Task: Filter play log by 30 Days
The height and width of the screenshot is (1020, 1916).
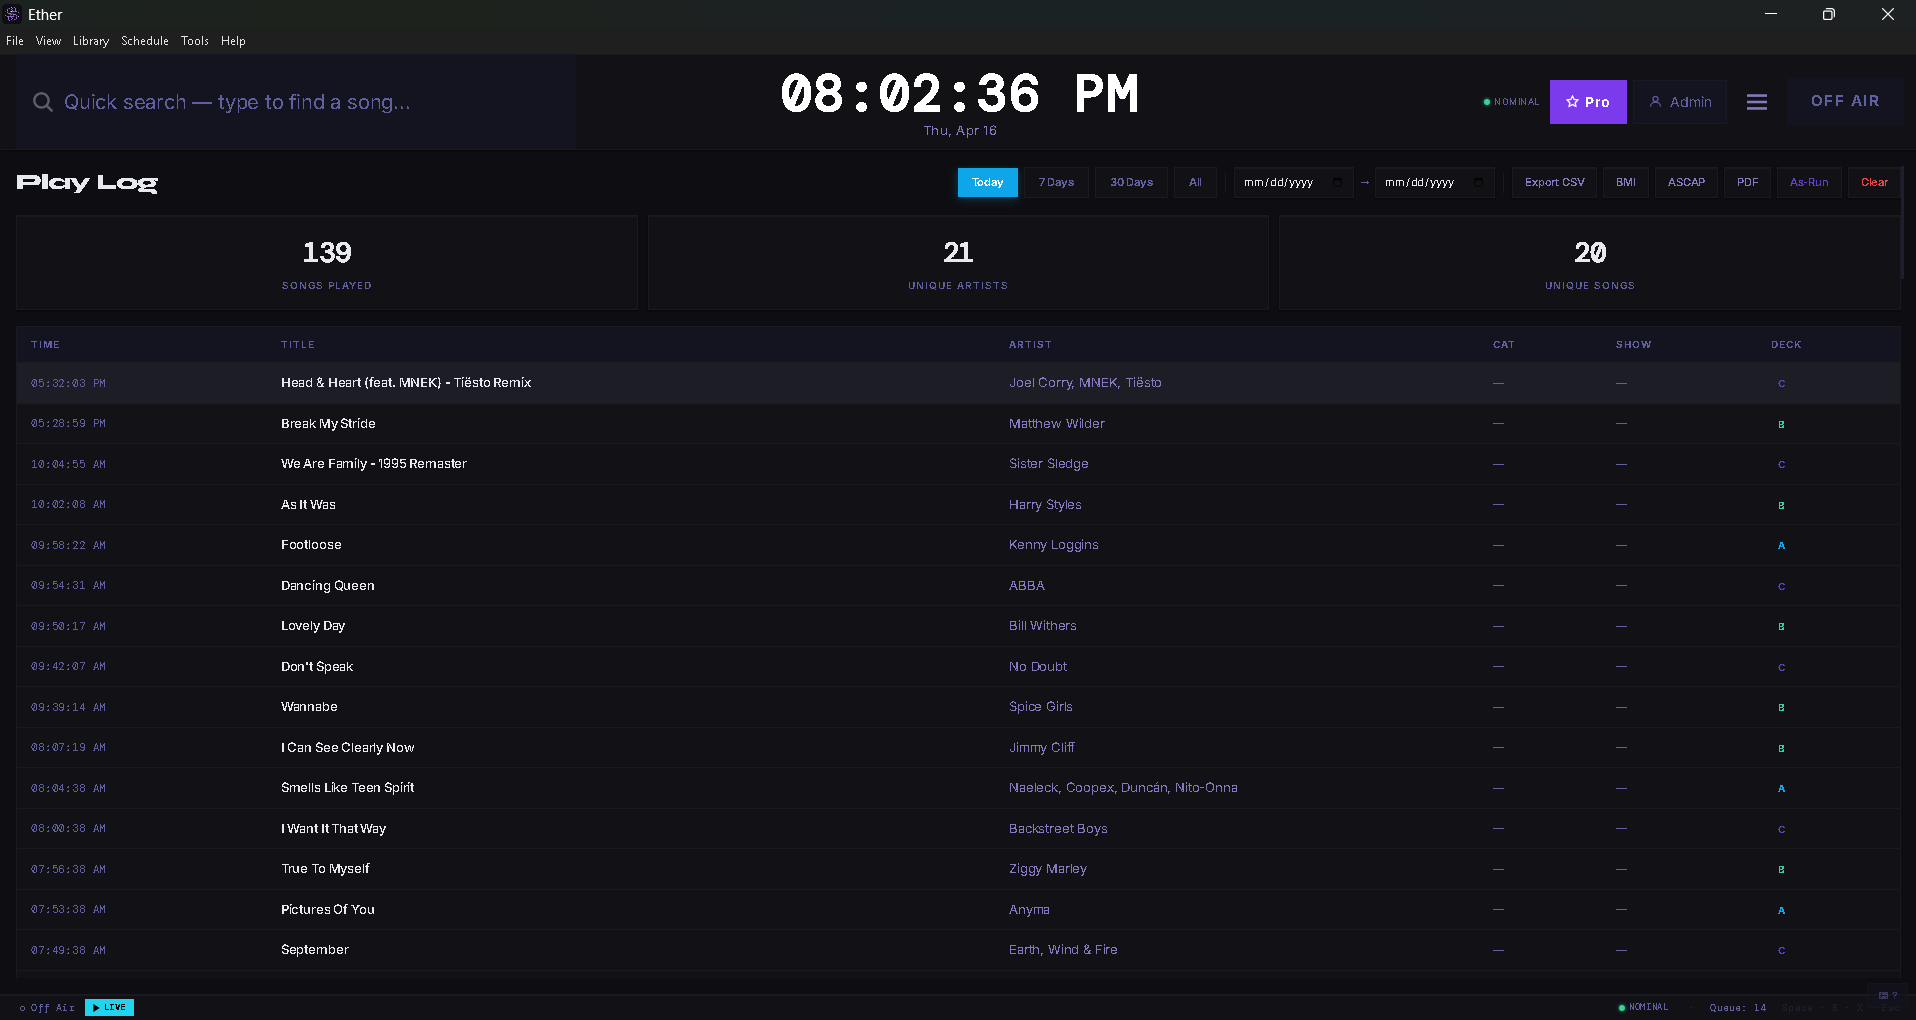Action: (1131, 183)
